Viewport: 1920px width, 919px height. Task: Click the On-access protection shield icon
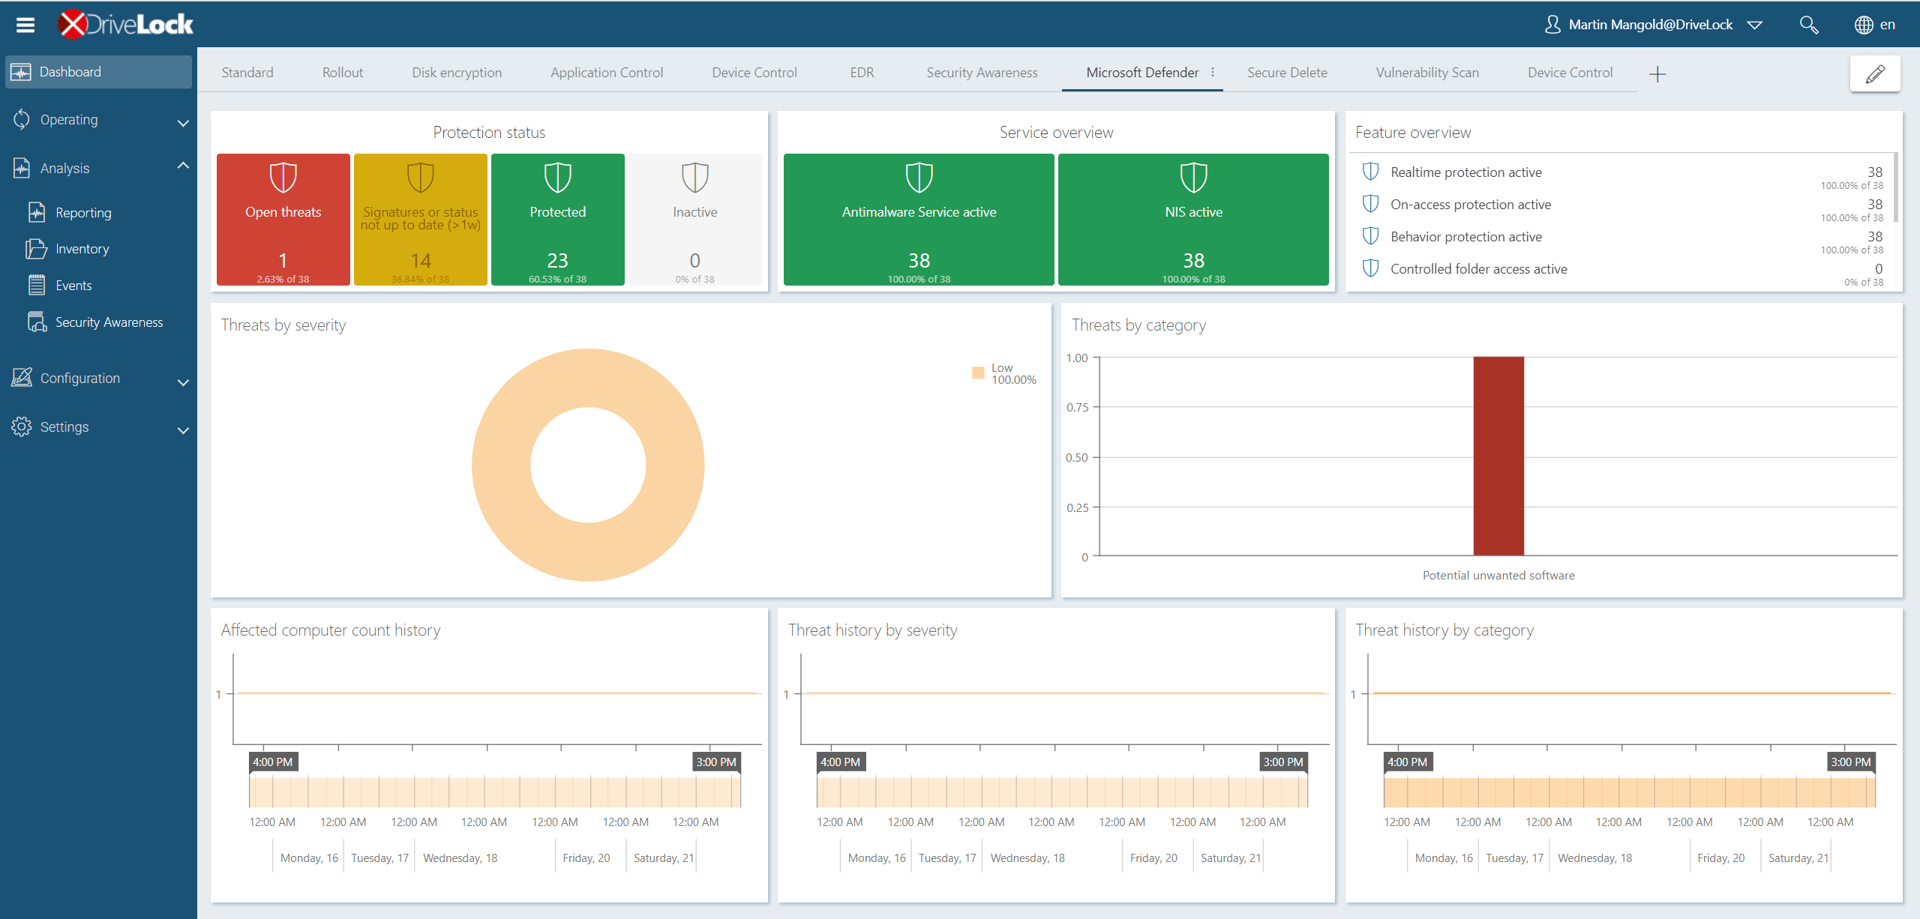(x=1371, y=204)
